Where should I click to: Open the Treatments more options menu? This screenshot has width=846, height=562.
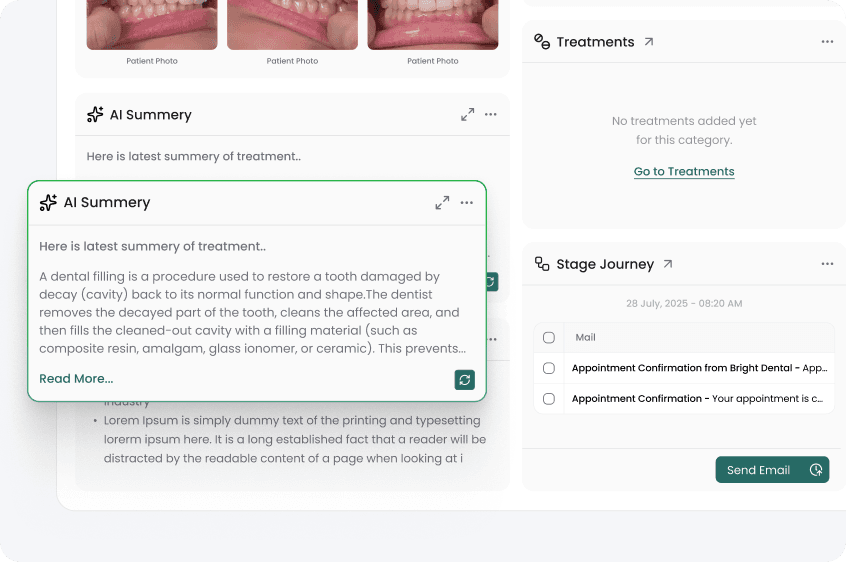pyautogui.click(x=827, y=42)
